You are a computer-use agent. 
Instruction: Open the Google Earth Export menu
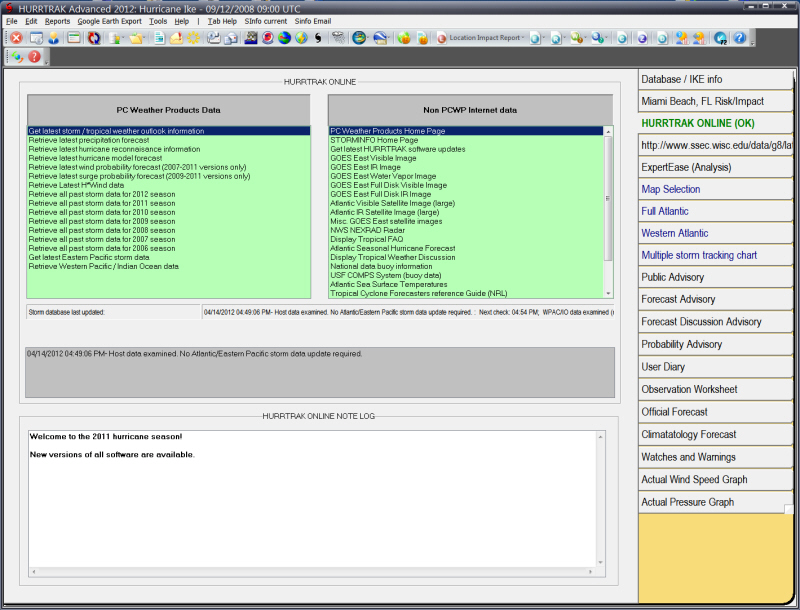pyautogui.click(x=109, y=21)
